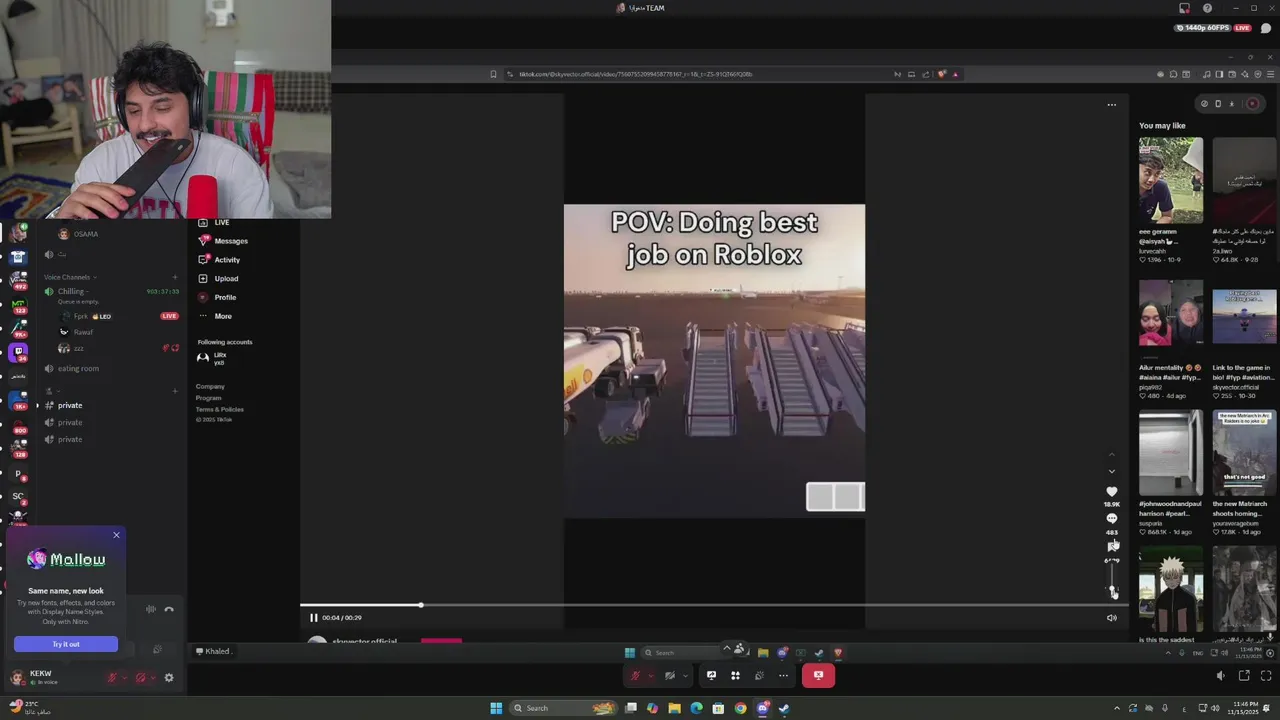Show hidden system tray icons
1280x720 pixels.
coord(1117,708)
